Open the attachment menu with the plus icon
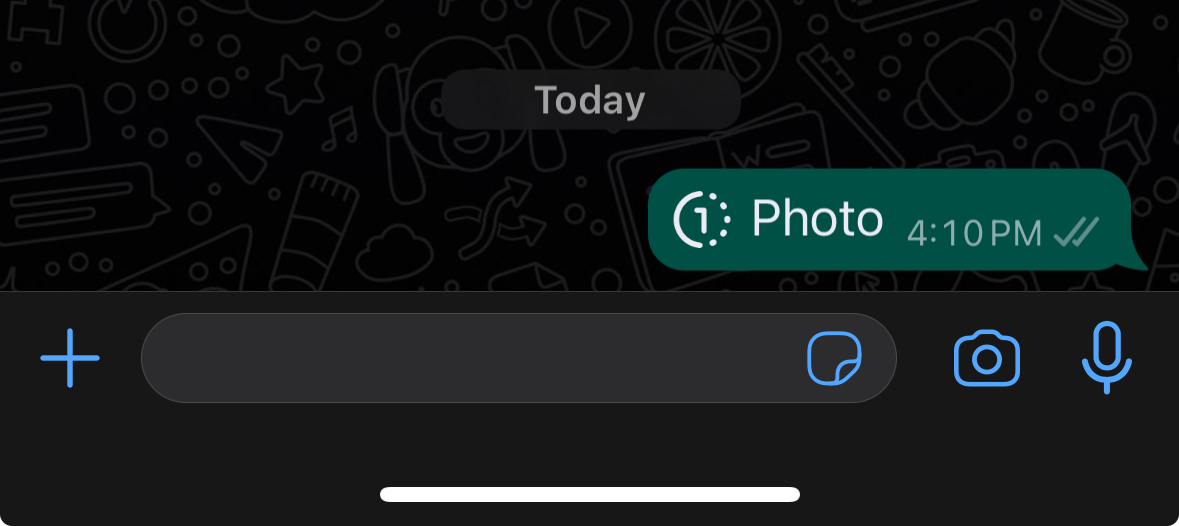1179x526 pixels. pyautogui.click(x=70, y=358)
